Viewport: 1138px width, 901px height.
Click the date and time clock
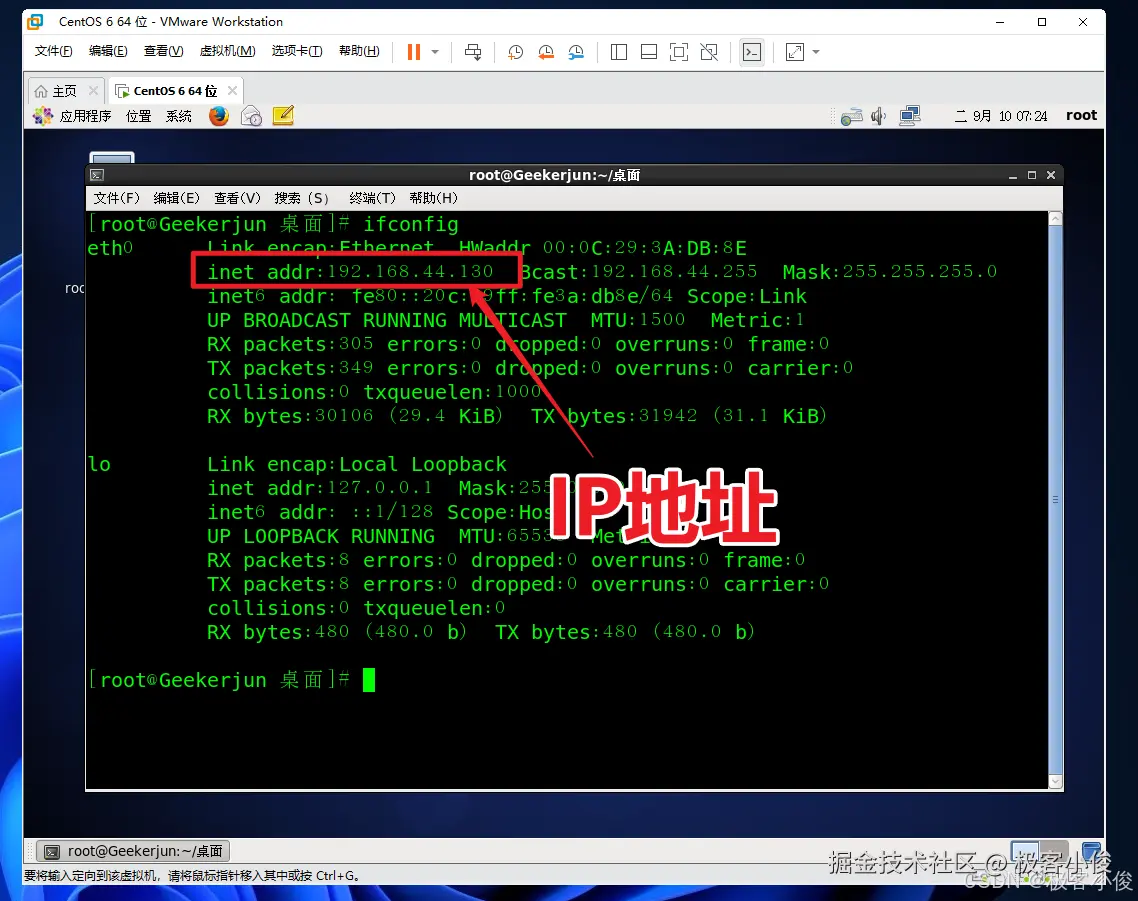point(1001,116)
